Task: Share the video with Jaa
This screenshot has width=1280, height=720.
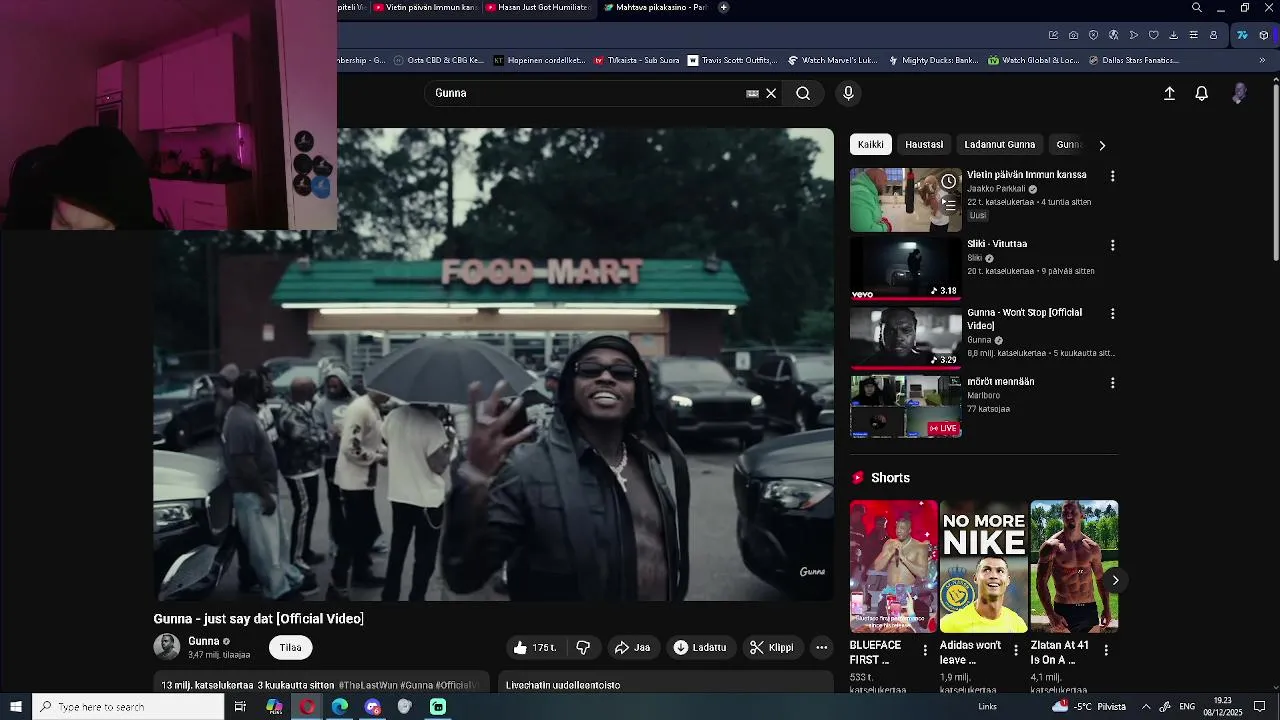Action: tap(632, 648)
